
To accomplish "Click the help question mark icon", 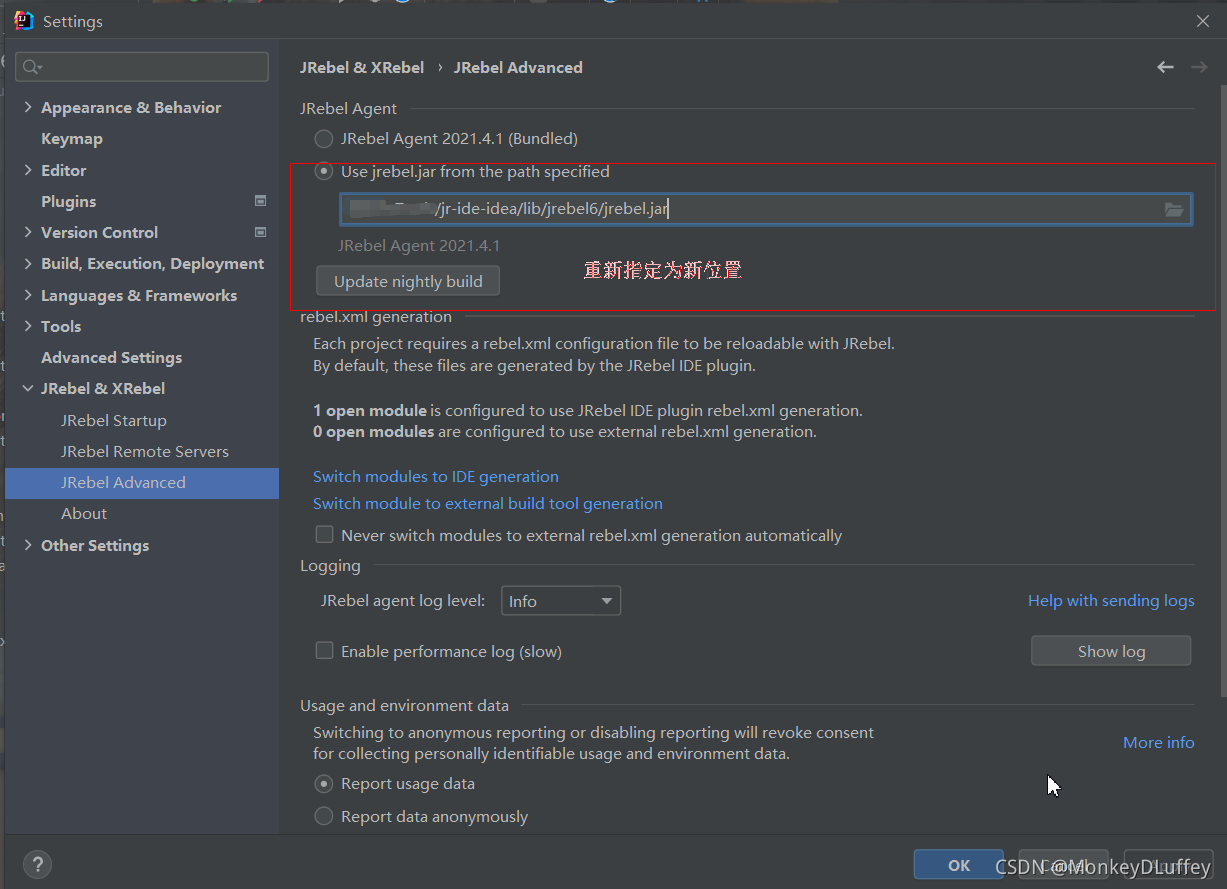I will point(37,865).
